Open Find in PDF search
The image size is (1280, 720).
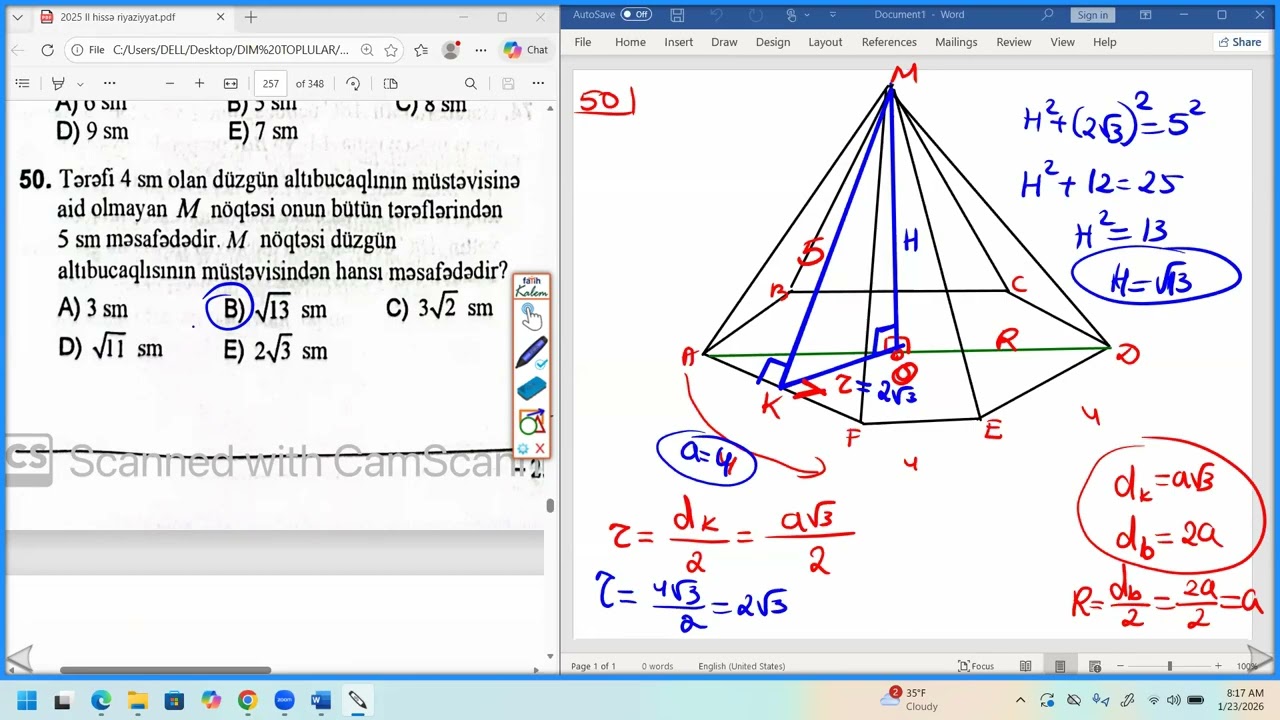point(470,84)
